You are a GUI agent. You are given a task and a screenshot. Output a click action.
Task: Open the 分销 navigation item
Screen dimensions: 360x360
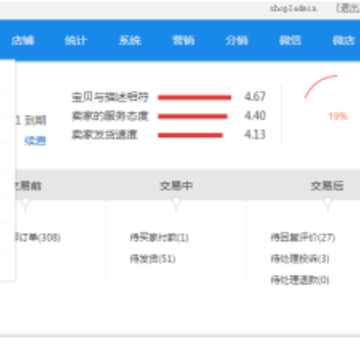[237, 40]
